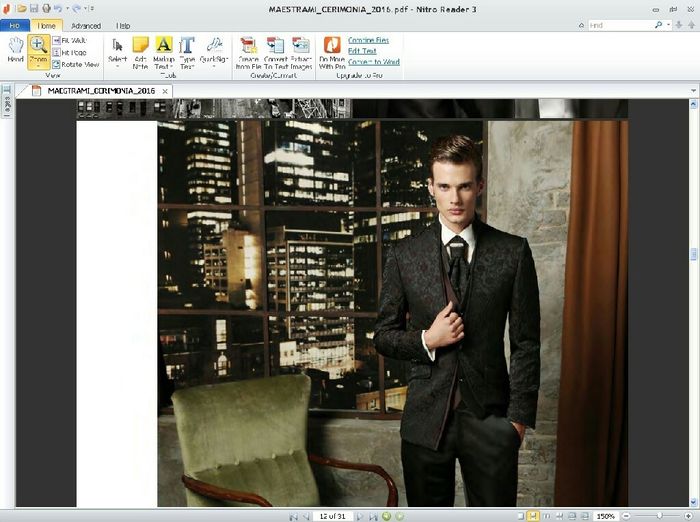Choose the Markup Text tool
700x522 pixels.
click(164, 51)
